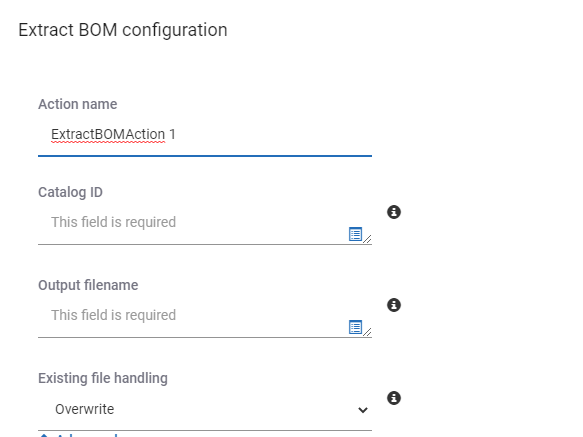Focus the Catalog ID input field

pos(205,225)
